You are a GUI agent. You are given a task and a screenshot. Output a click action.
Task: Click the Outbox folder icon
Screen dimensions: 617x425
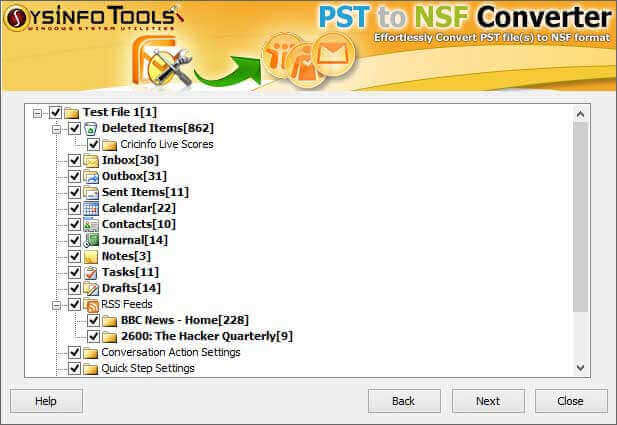pos(91,177)
